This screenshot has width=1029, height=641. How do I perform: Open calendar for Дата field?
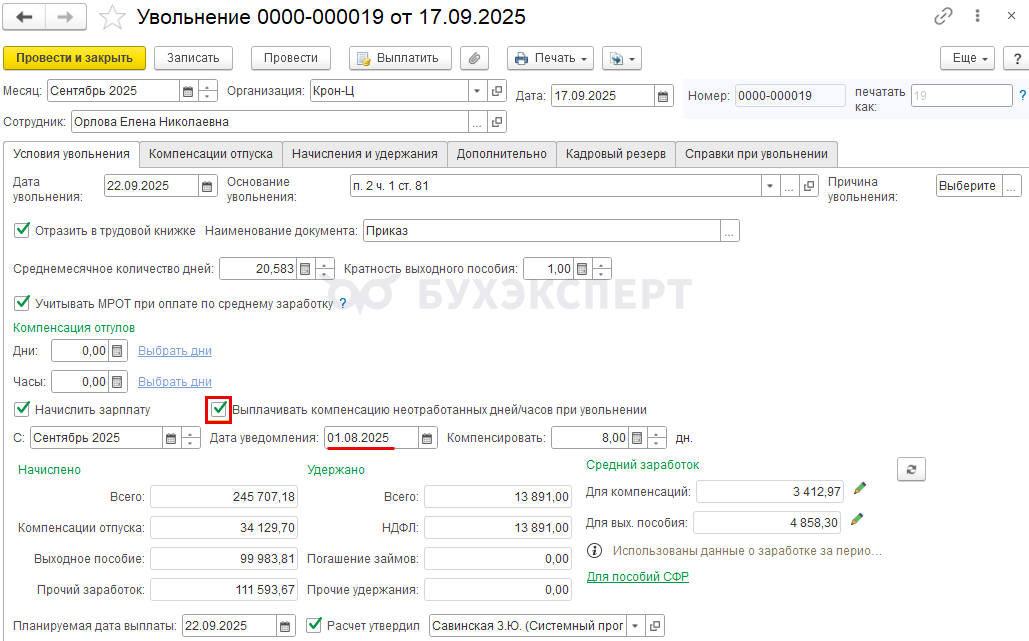click(663, 96)
